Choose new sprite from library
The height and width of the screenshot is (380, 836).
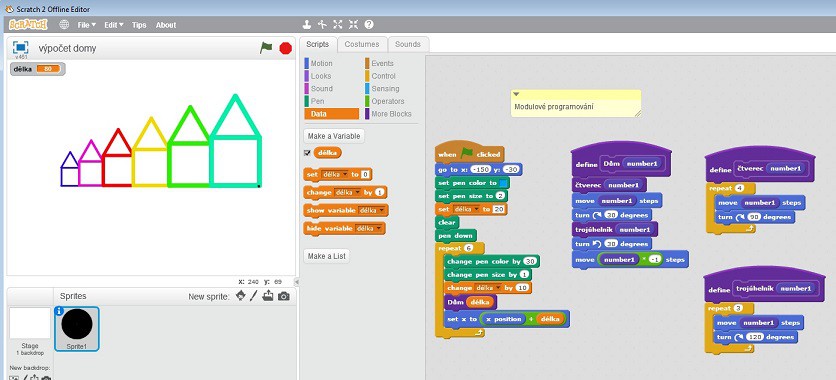coord(241,296)
